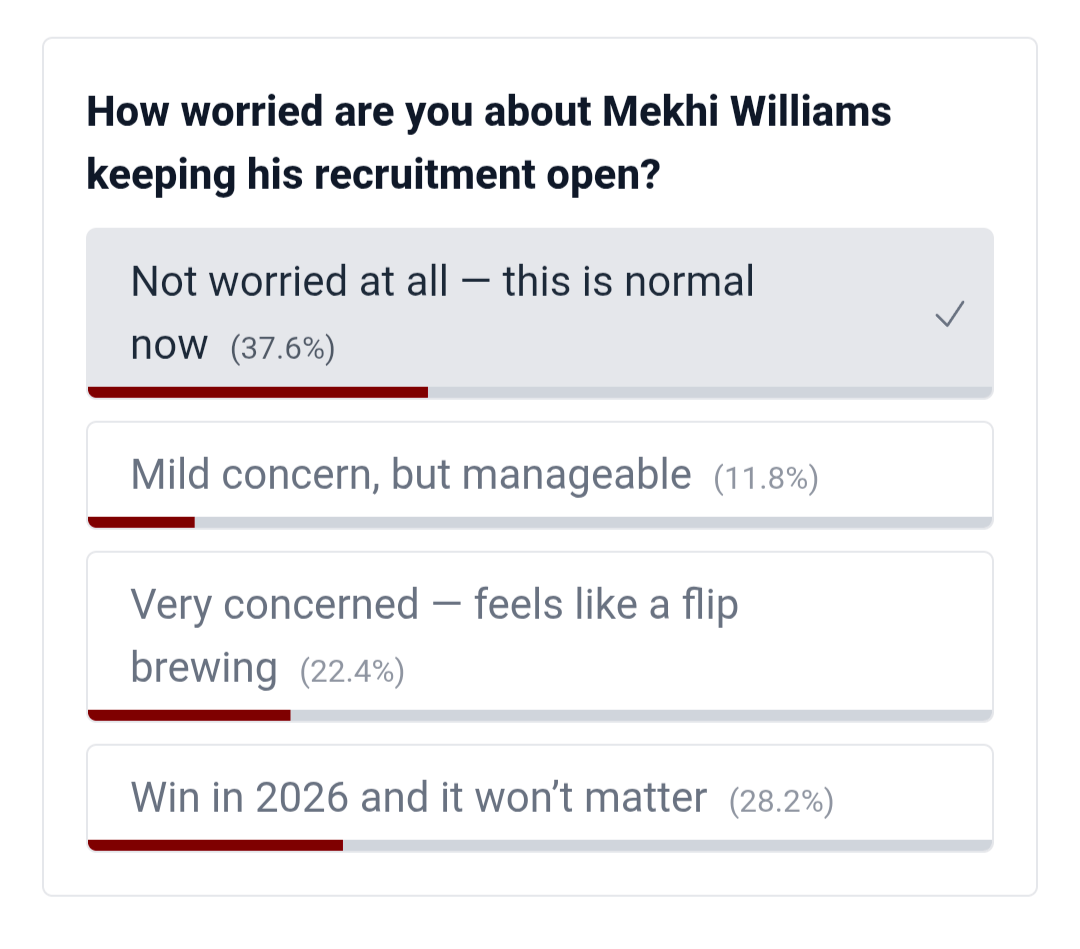Click the poll question heading
Viewport: 1080px width, 949px height.
click(489, 143)
